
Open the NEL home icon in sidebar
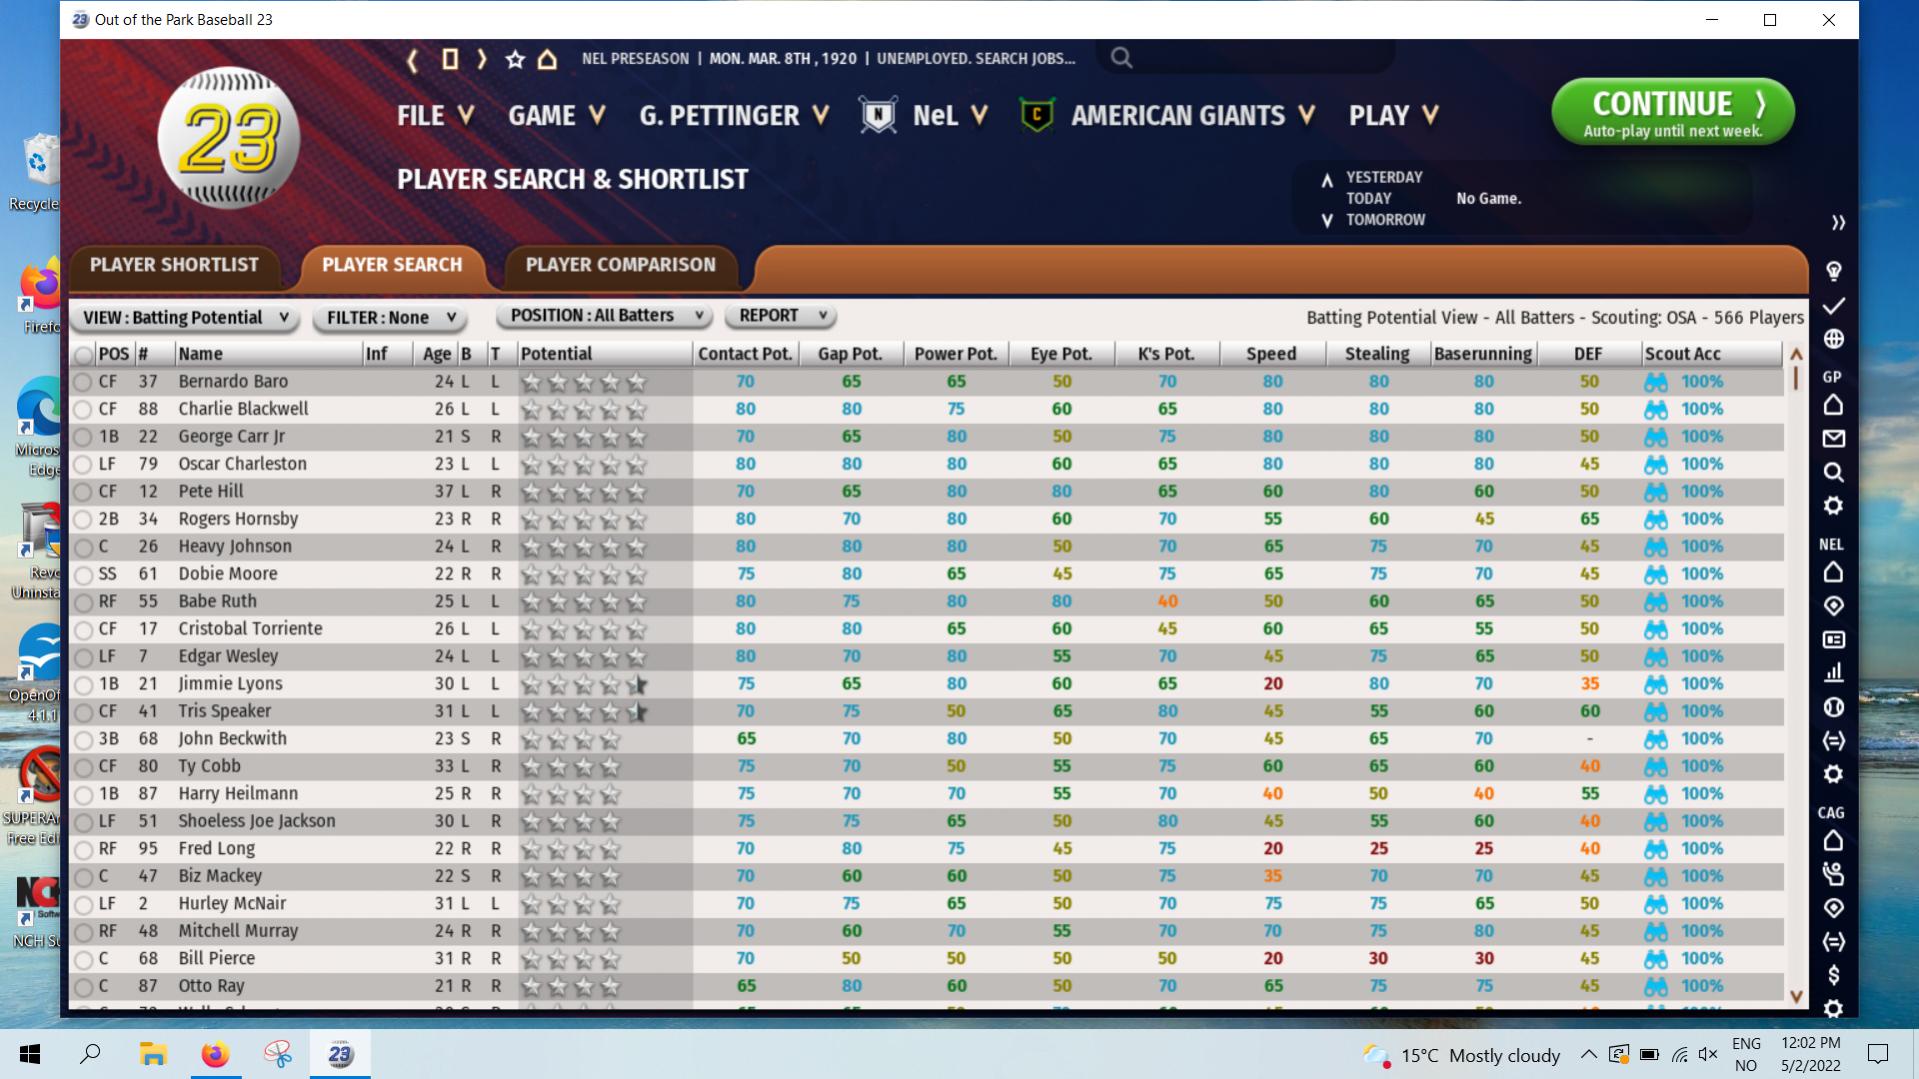(x=1833, y=572)
